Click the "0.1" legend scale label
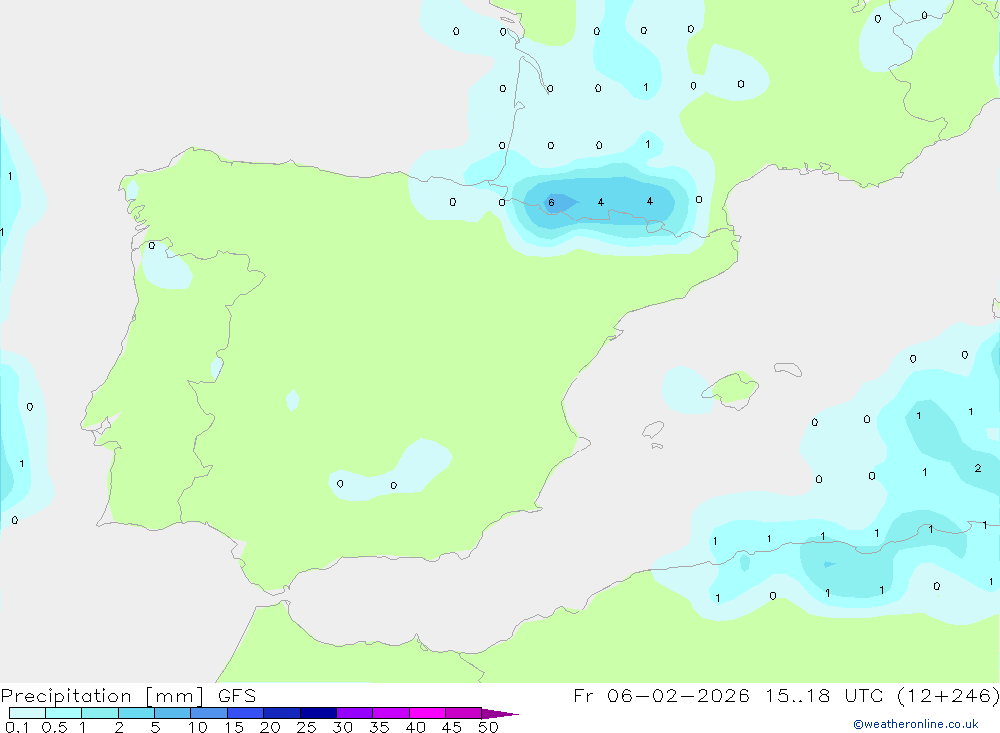 17,727
